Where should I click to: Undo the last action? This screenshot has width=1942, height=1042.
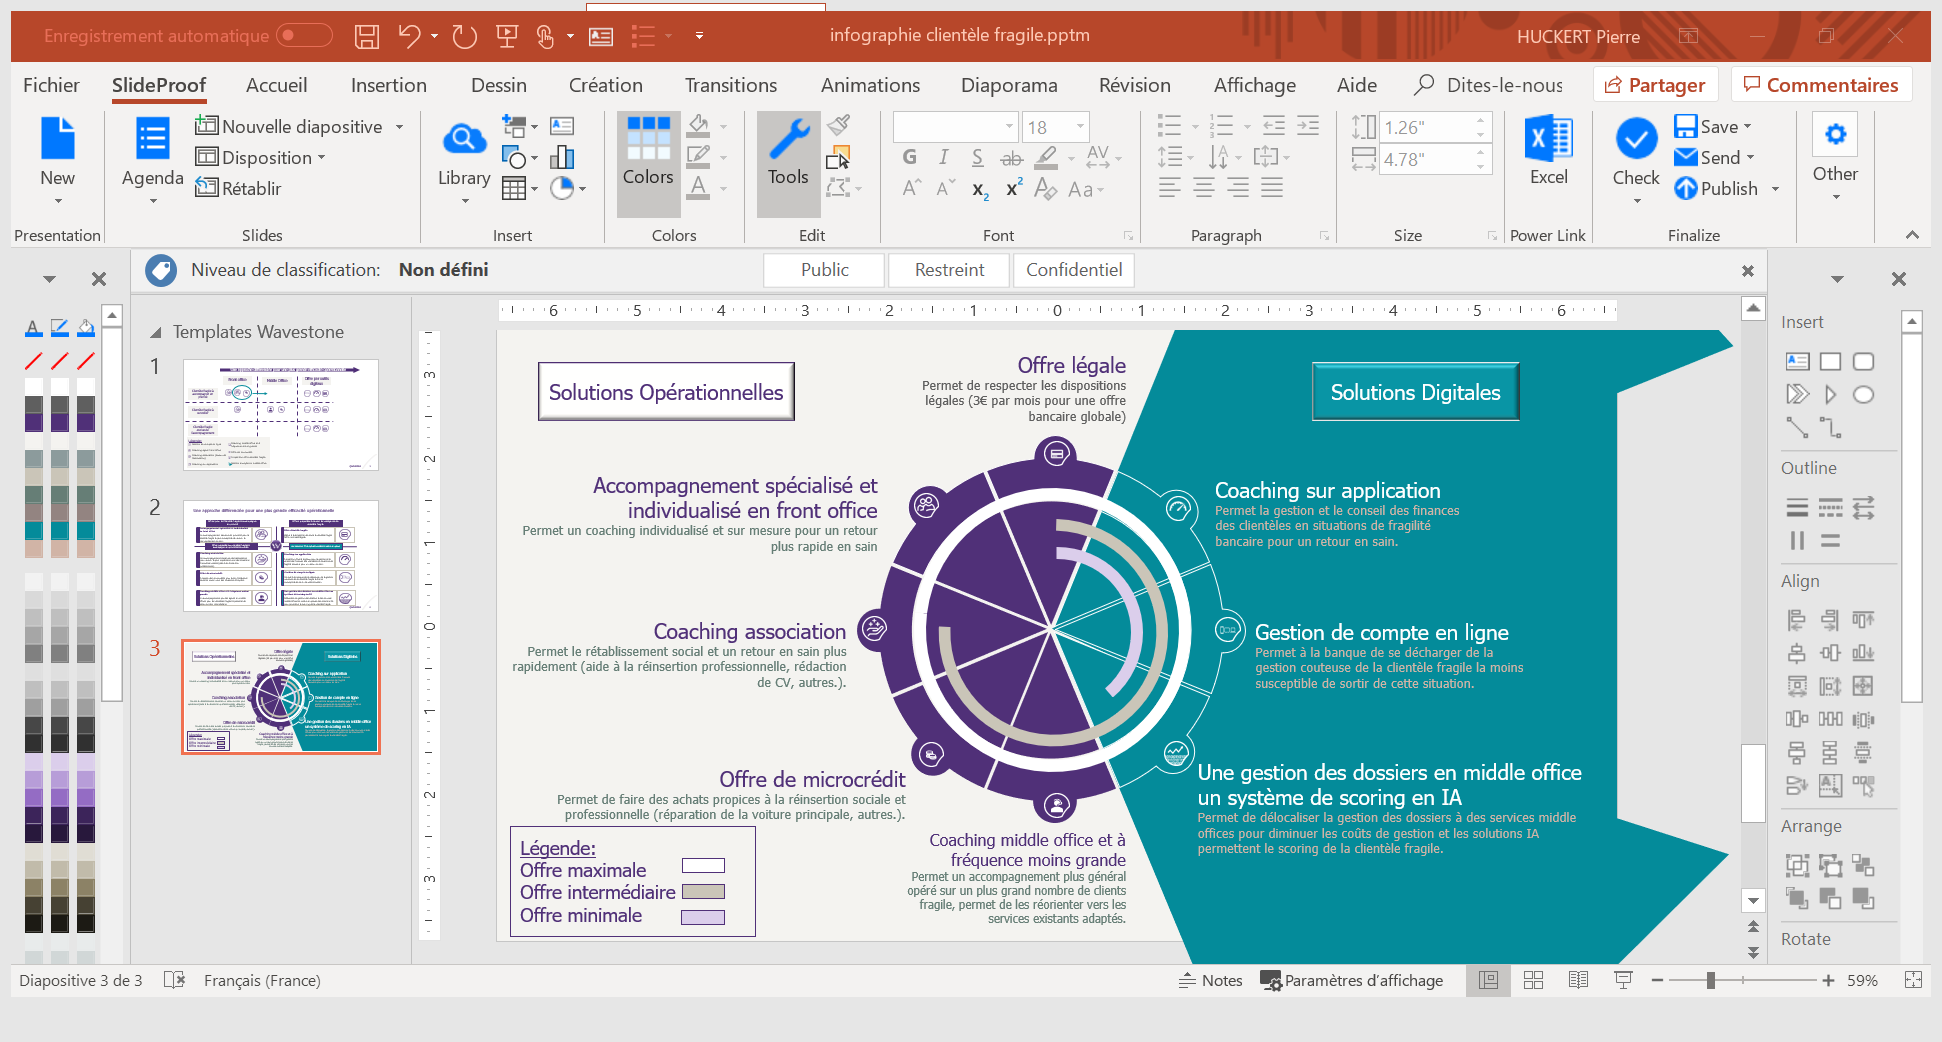coord(409,36)
